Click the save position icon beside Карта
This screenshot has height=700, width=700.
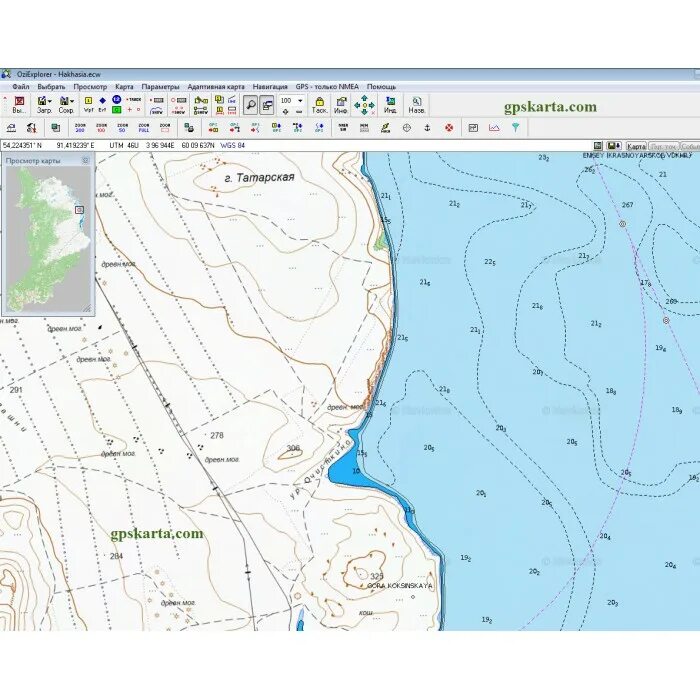pyautogui.click(x=614, y=146)
